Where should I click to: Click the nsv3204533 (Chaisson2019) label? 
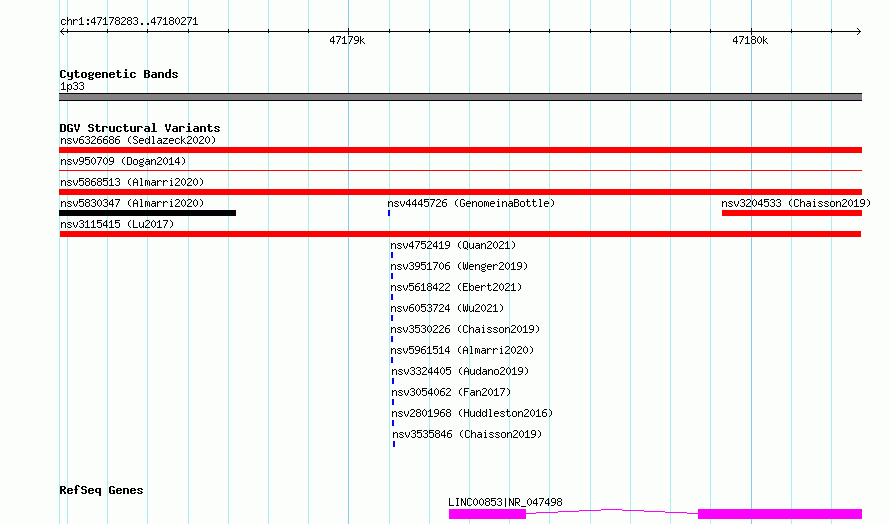coord(796,203)
